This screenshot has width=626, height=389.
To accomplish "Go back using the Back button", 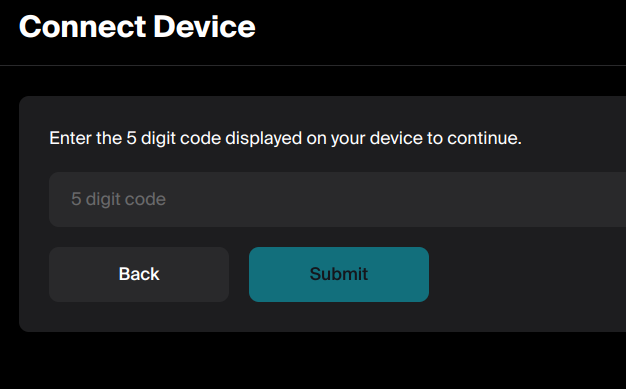I will (x=139, y=274).
